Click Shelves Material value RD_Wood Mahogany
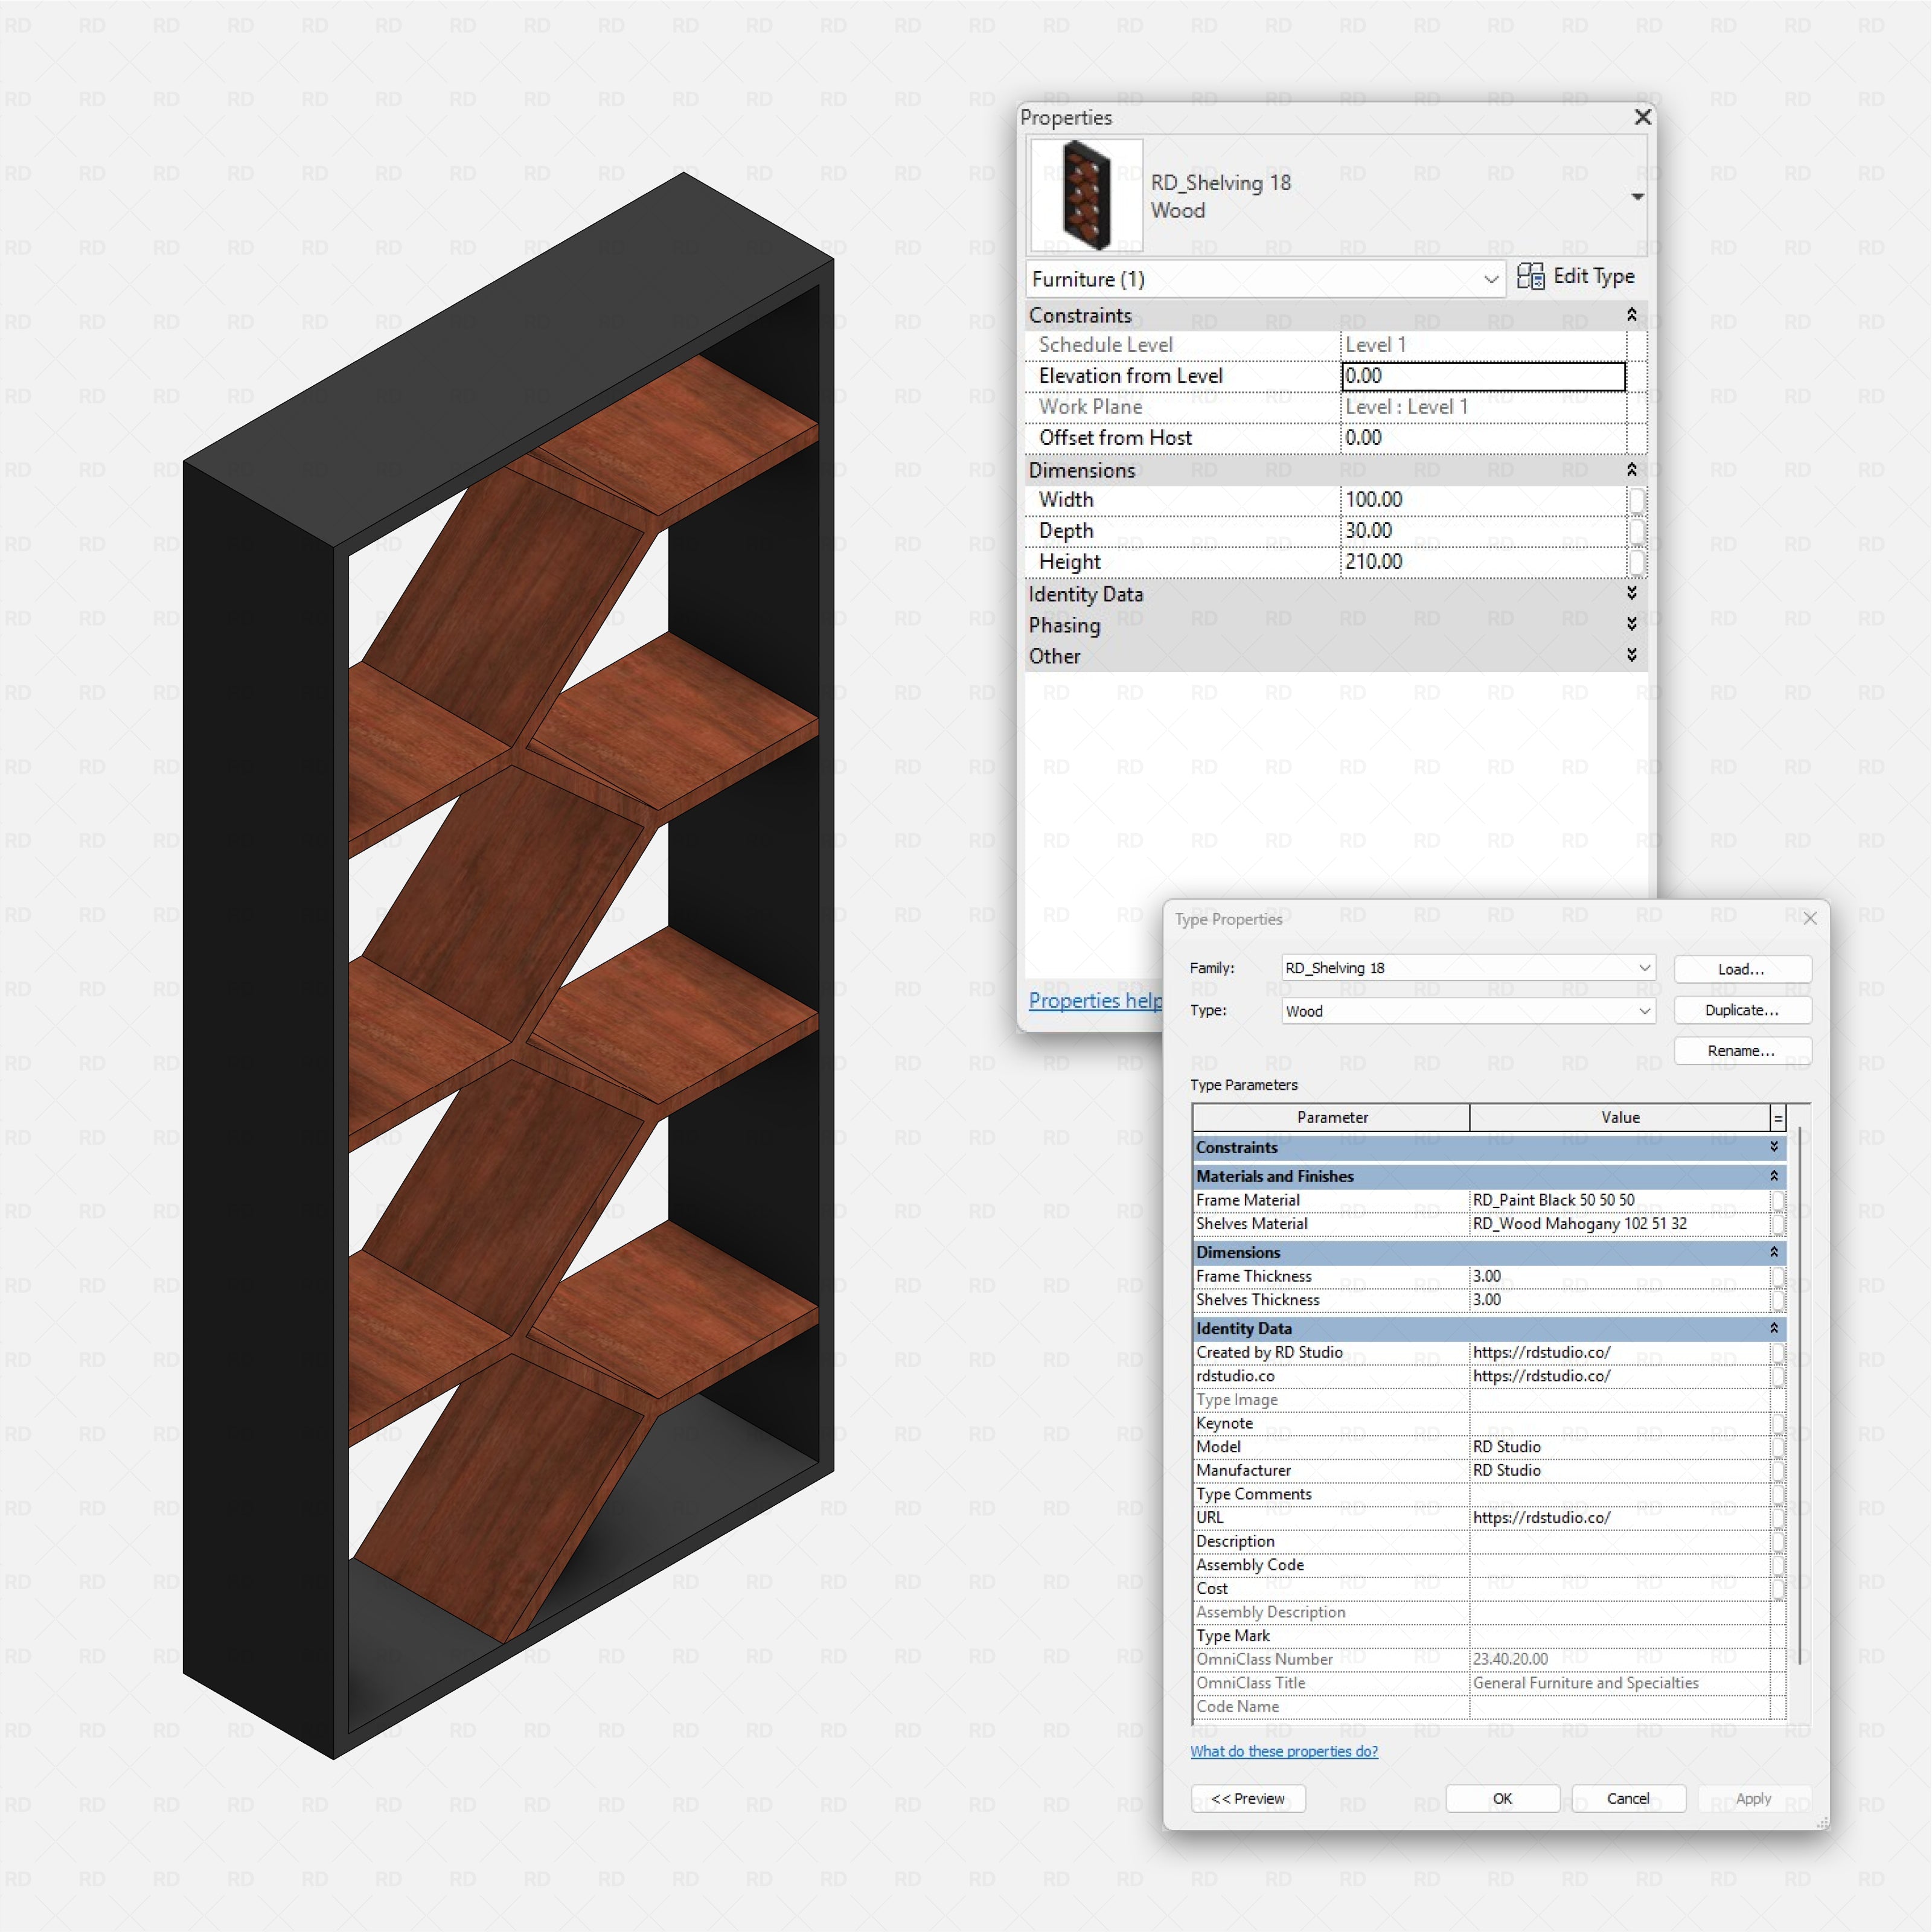Screen dimensions: 1932x1932 (x=1619, y=1224)
